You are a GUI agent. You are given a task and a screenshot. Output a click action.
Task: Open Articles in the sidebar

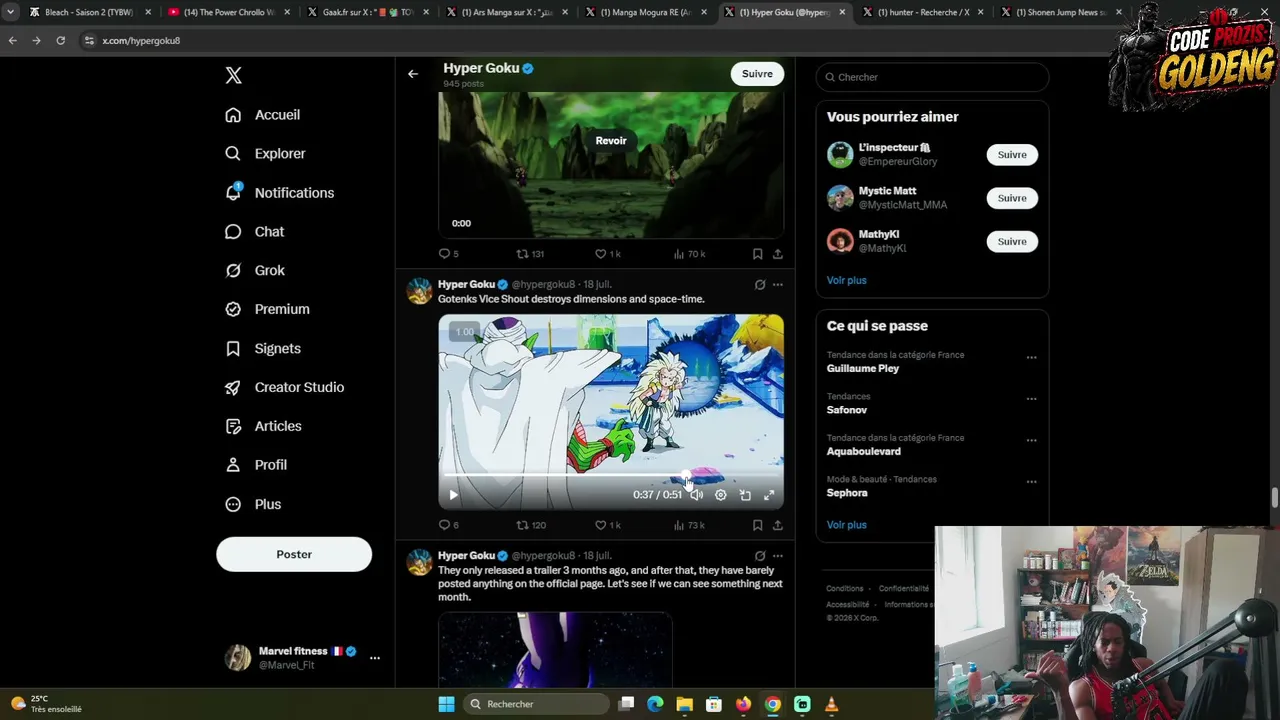tap(262, 427)
